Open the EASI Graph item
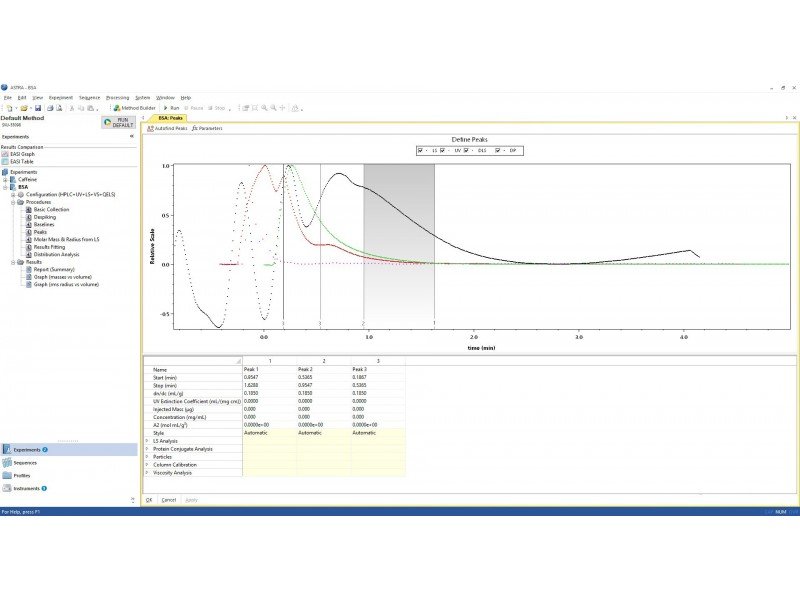 [x=18, y=154]
